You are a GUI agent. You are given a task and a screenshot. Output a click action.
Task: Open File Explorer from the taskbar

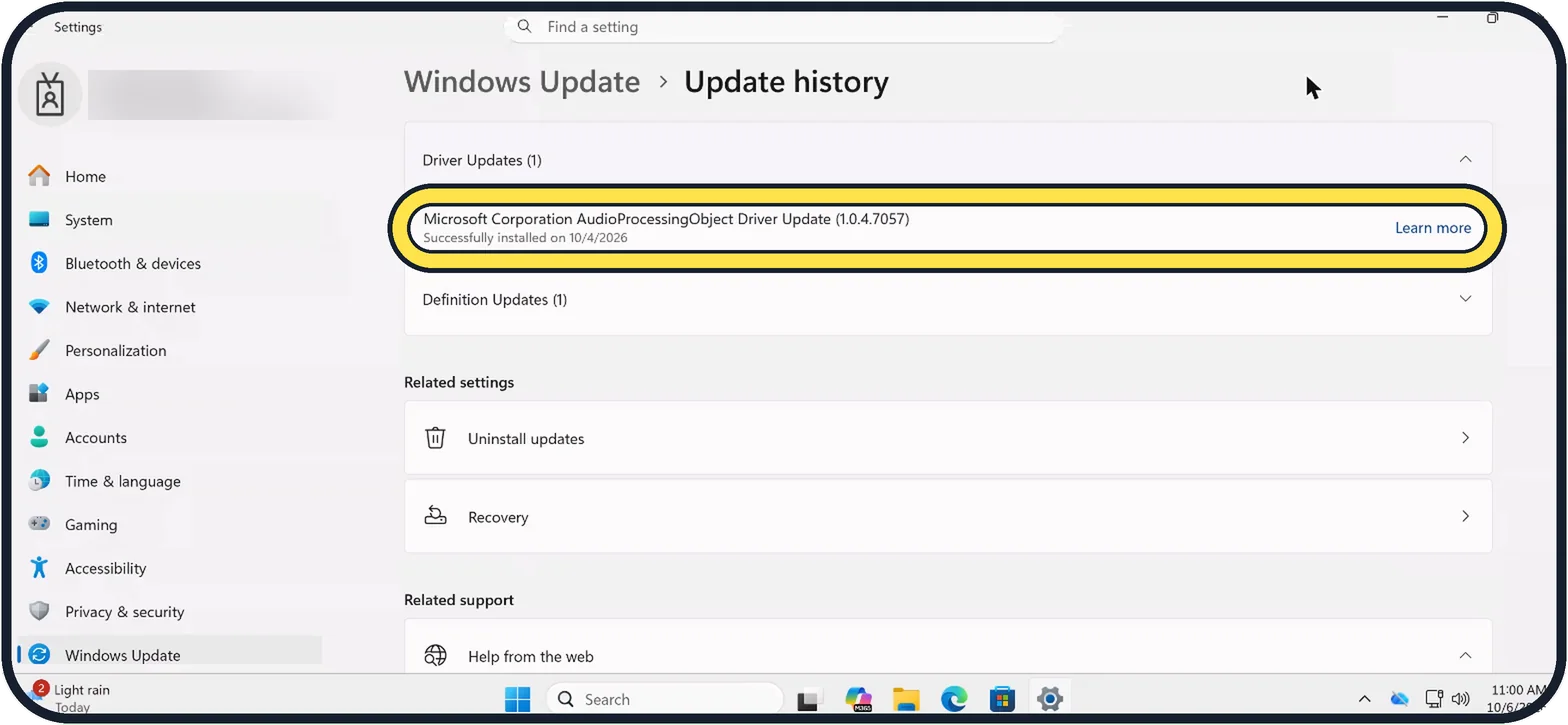[x=906, y=699]
